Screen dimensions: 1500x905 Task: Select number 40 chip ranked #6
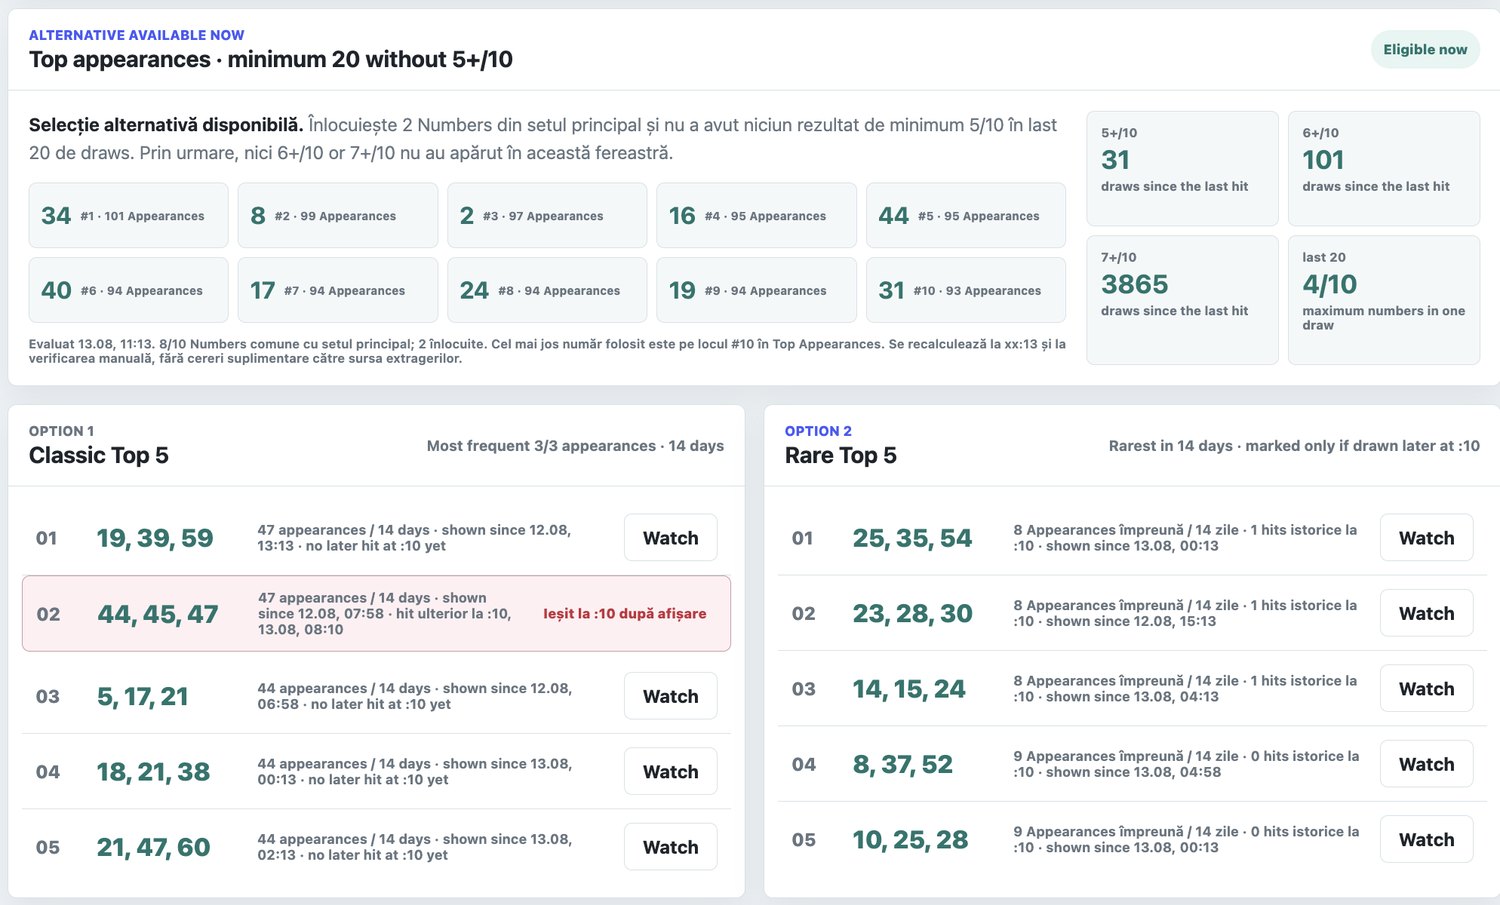pos(129,290)
